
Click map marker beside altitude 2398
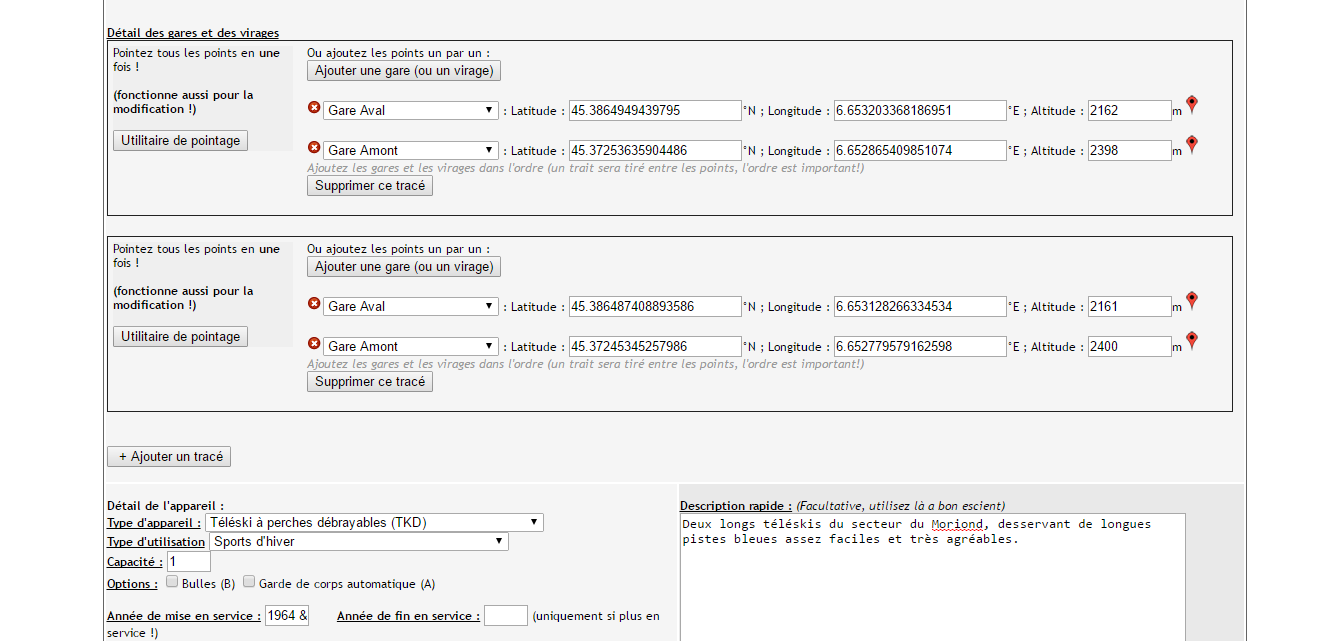pyautogui.click(x=1191, y=145)
